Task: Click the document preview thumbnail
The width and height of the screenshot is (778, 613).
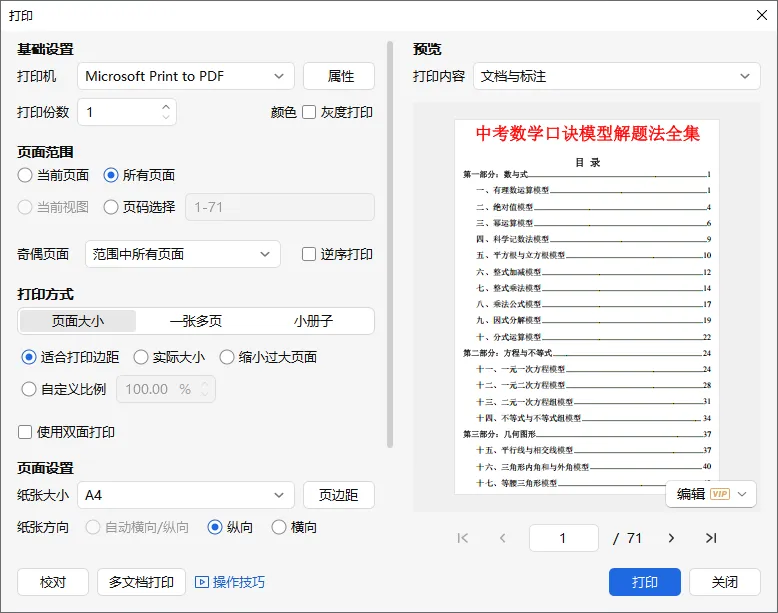Action: tap(586, 307)
